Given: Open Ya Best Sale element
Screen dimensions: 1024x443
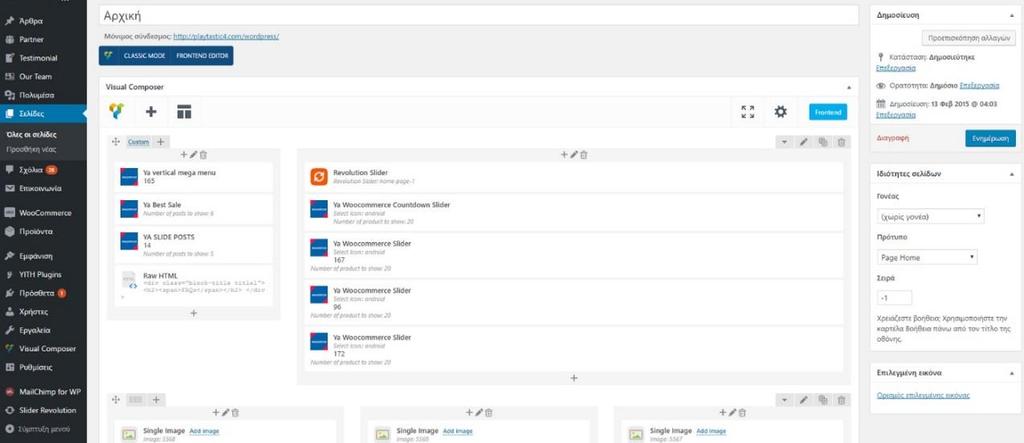Looking at the screenshot, I should point(193,208).
